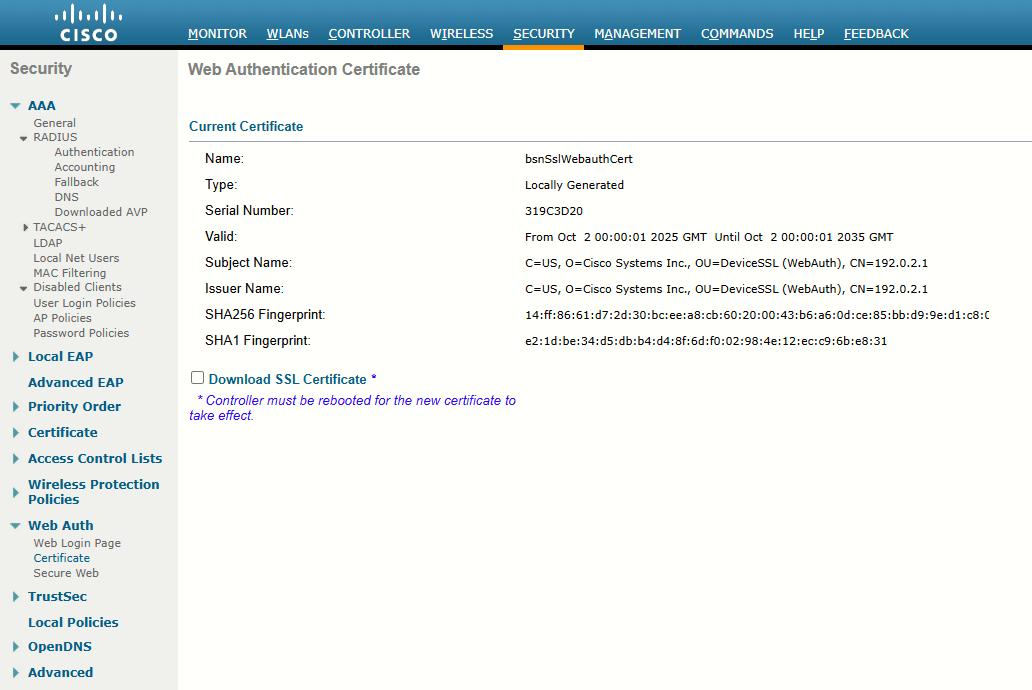Open Downloaded AVP page

101,212
